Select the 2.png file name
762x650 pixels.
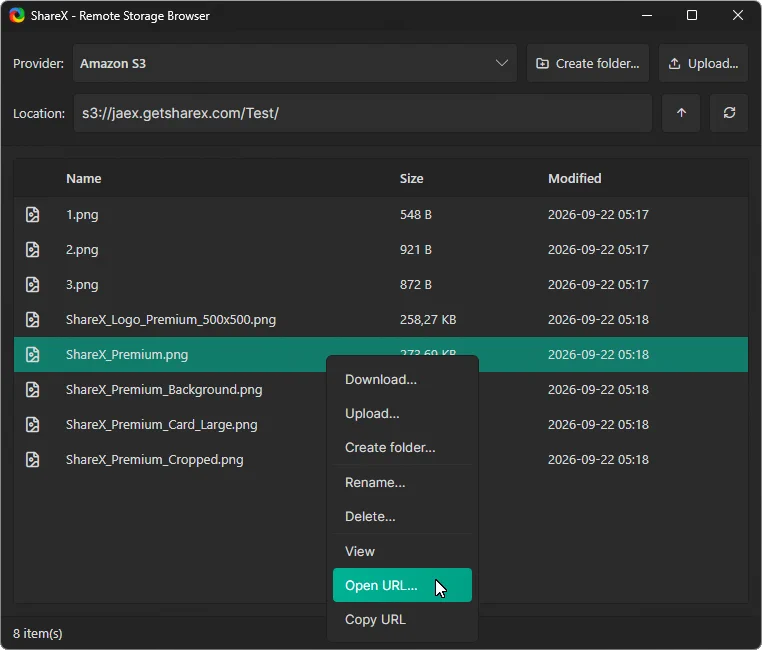point(82,250)
